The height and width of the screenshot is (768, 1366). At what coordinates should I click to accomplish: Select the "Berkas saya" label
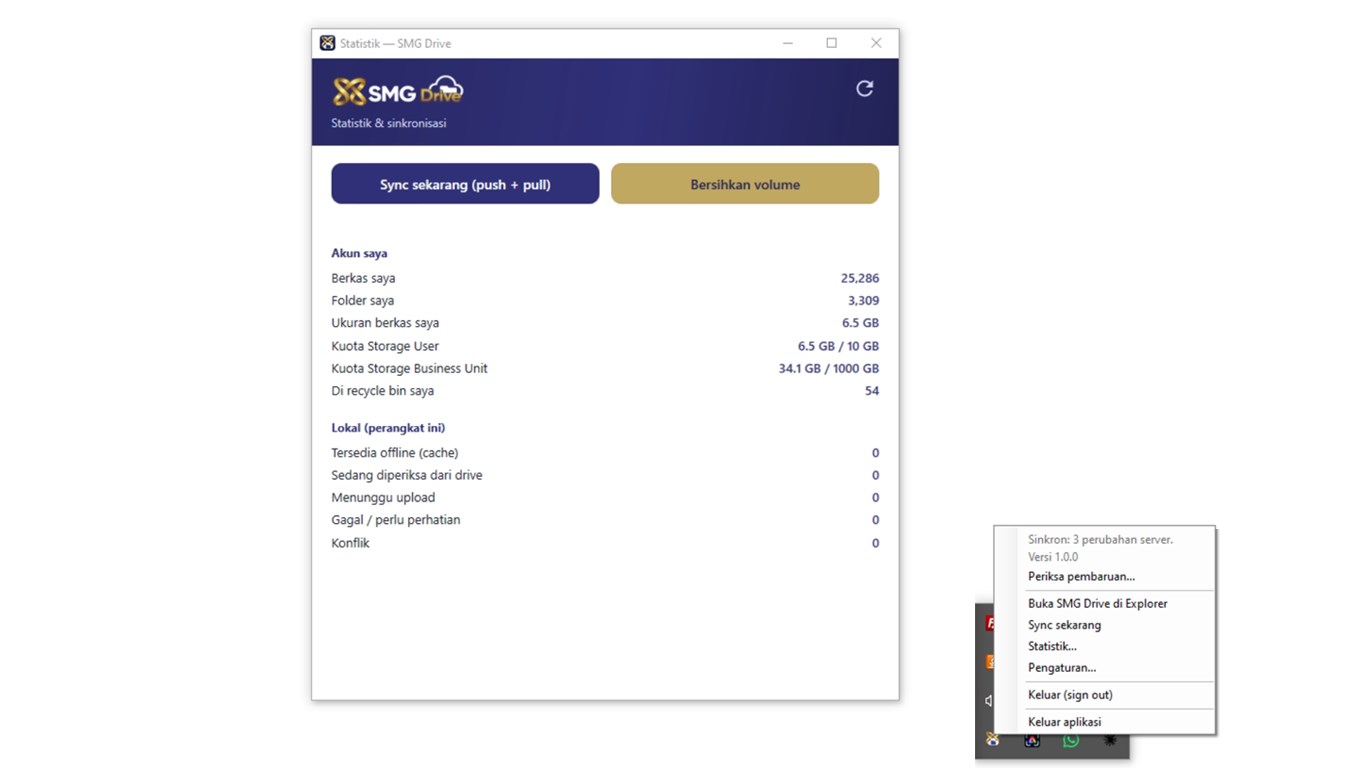pos(363,278)
